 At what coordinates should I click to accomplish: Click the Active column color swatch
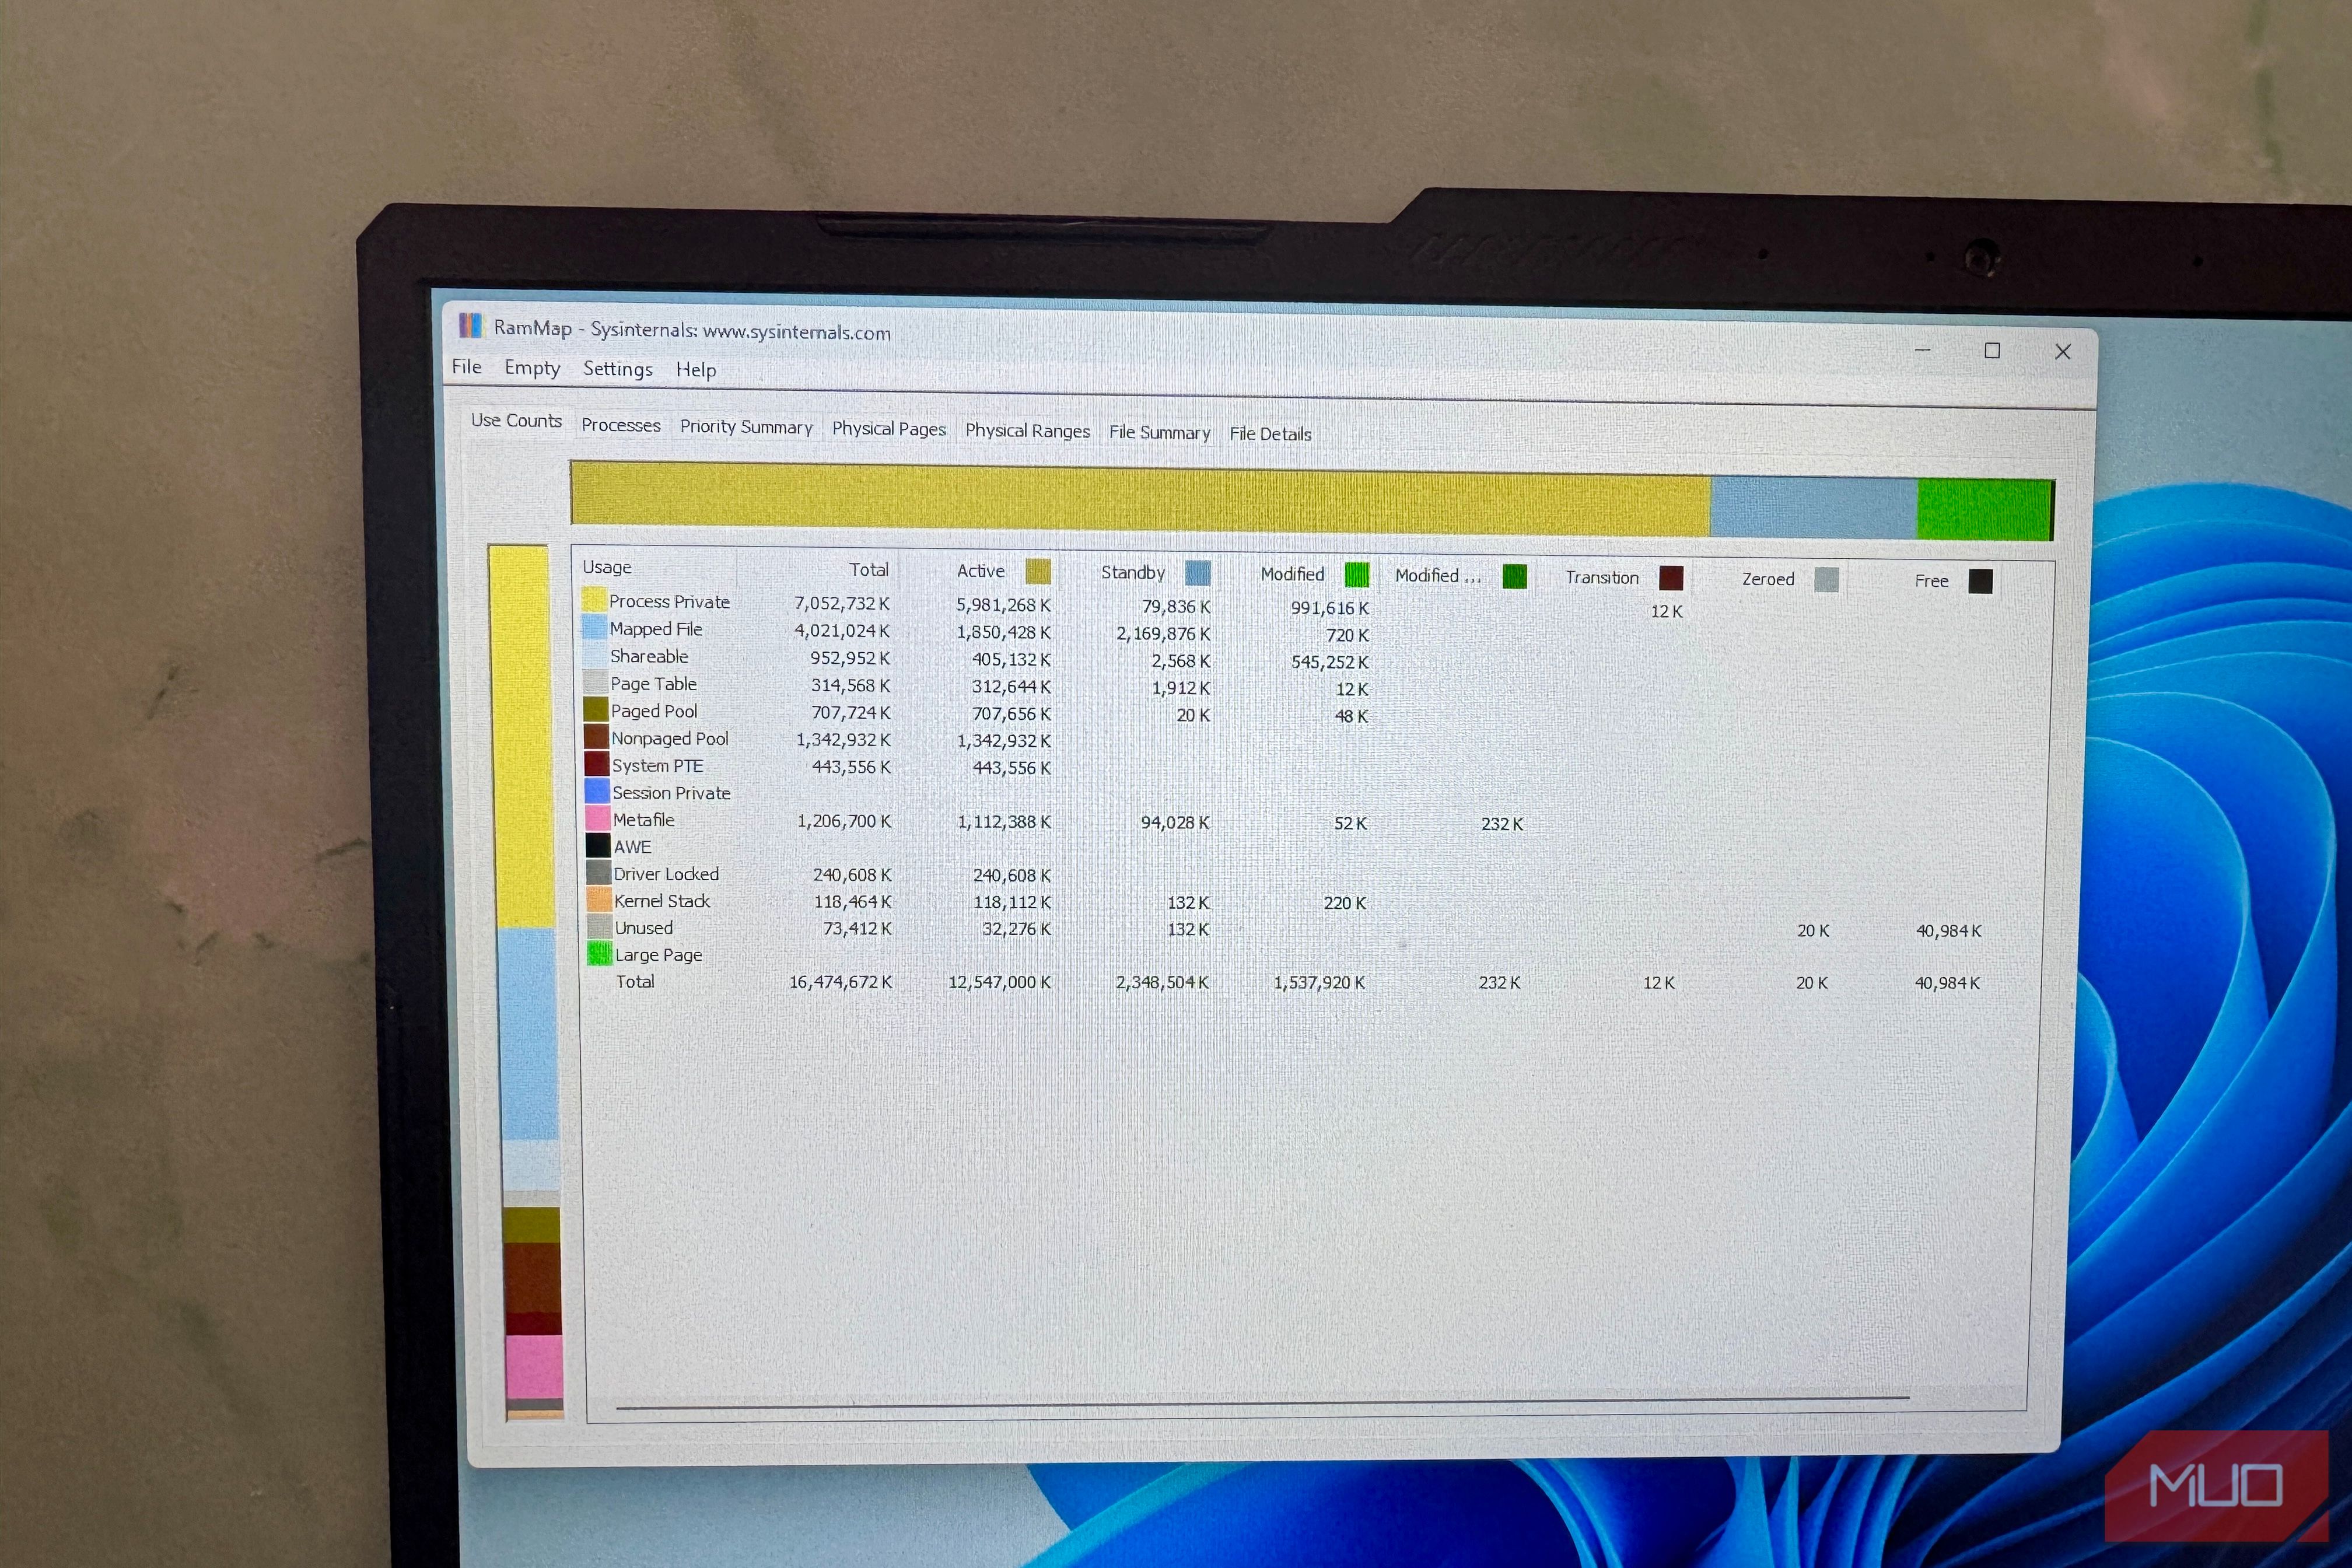[x=1038, y=571]
